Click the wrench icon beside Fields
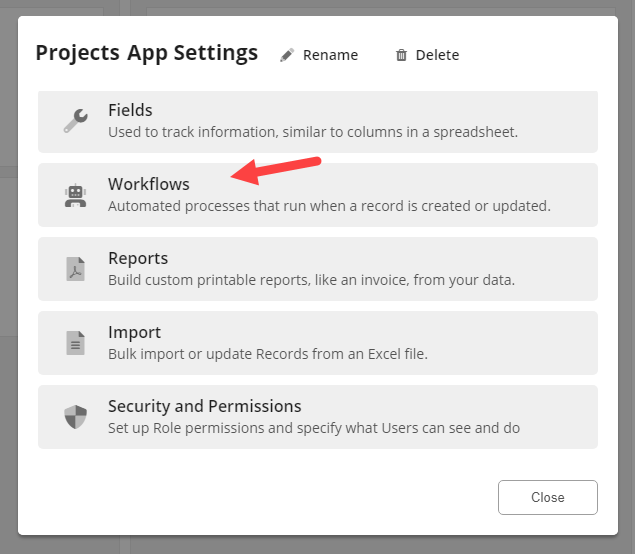 coord(75,121)
